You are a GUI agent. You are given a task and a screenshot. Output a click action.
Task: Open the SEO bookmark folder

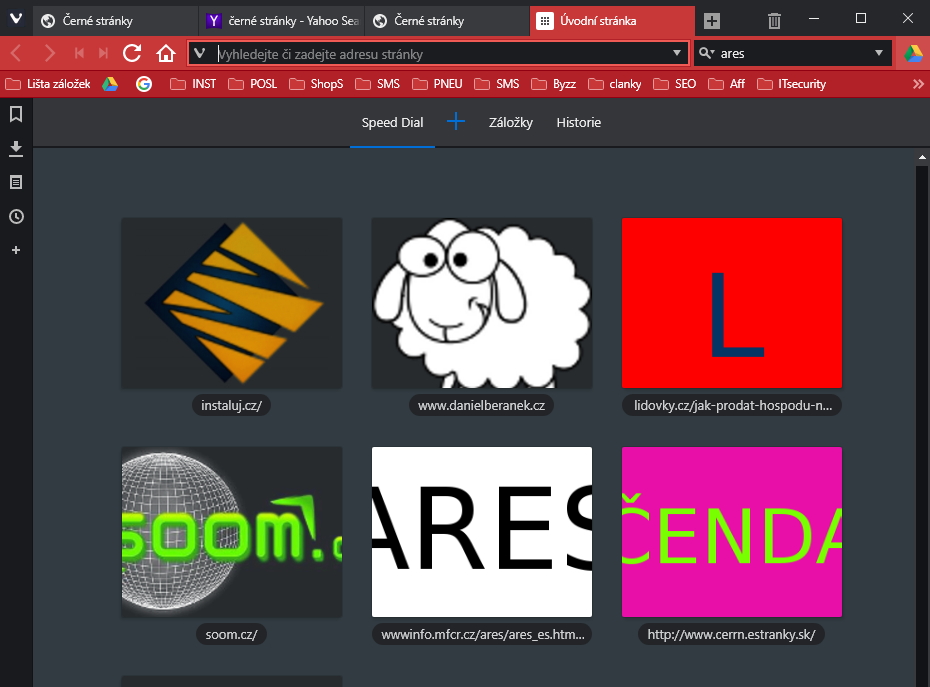pos(674,84)
